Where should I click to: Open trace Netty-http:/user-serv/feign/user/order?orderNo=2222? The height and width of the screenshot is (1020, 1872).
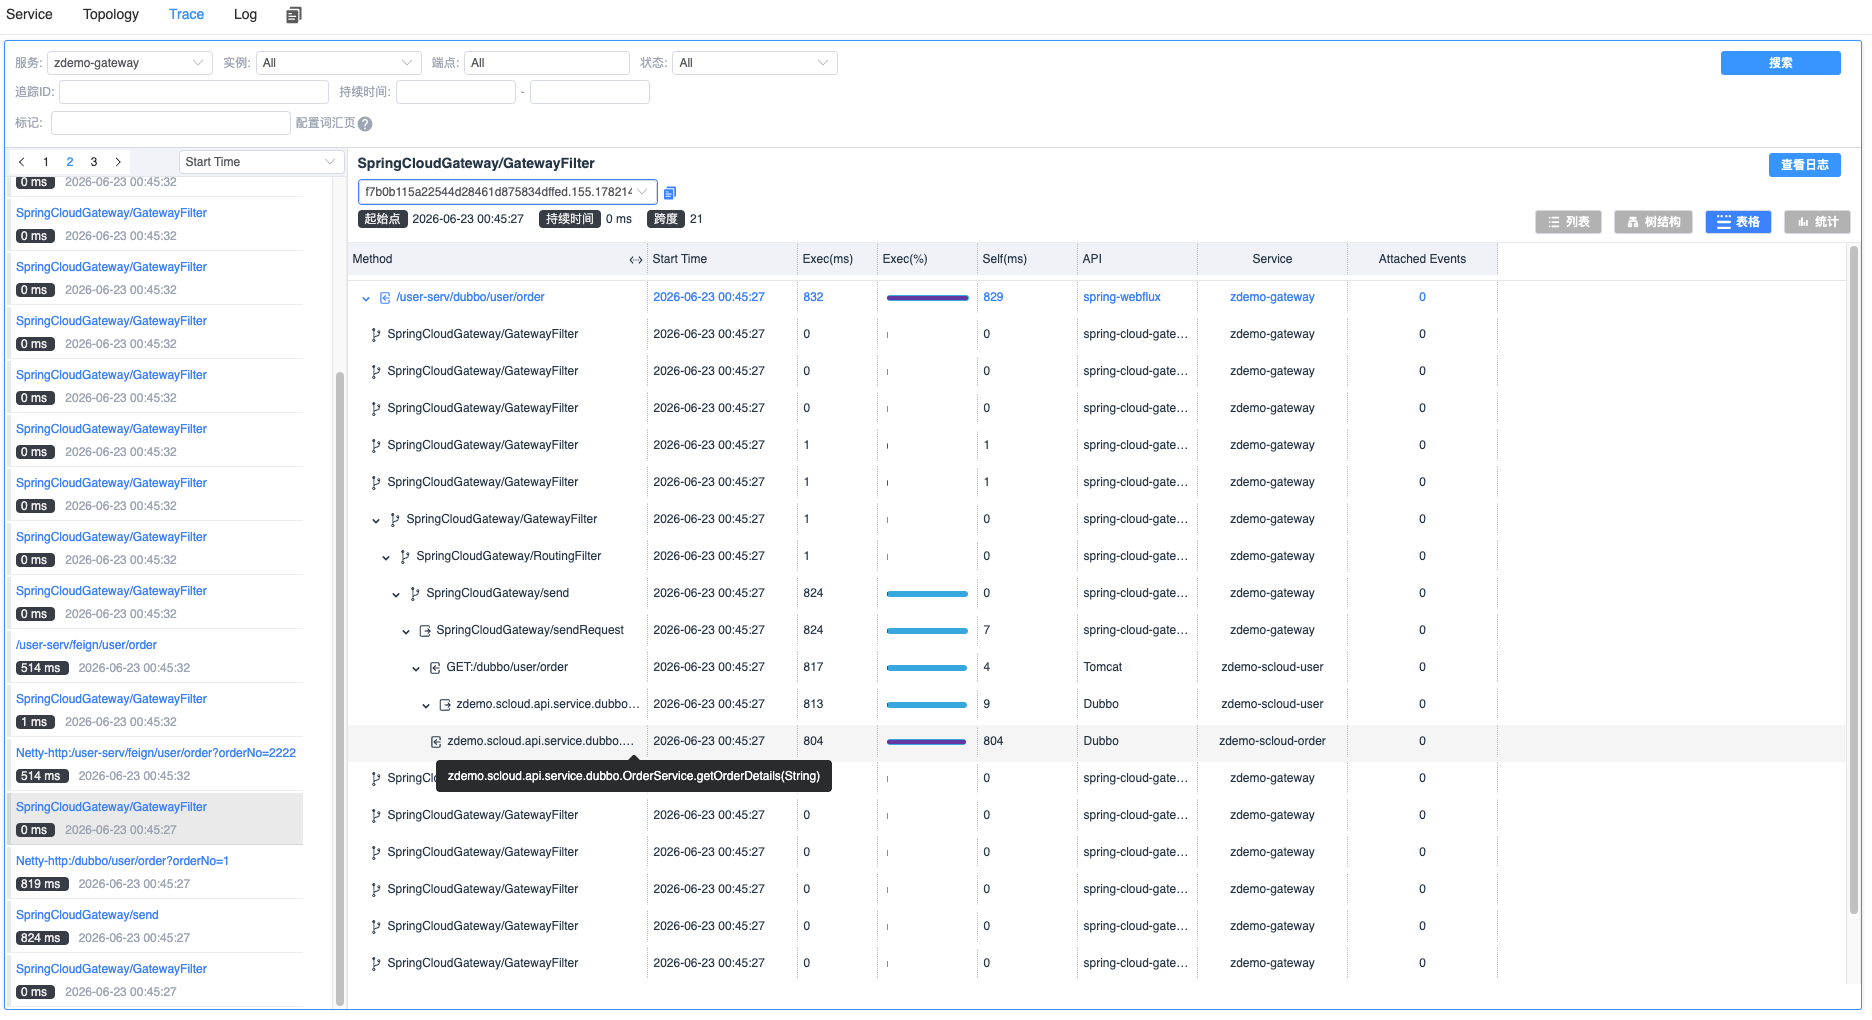click(x=156, y=754)
